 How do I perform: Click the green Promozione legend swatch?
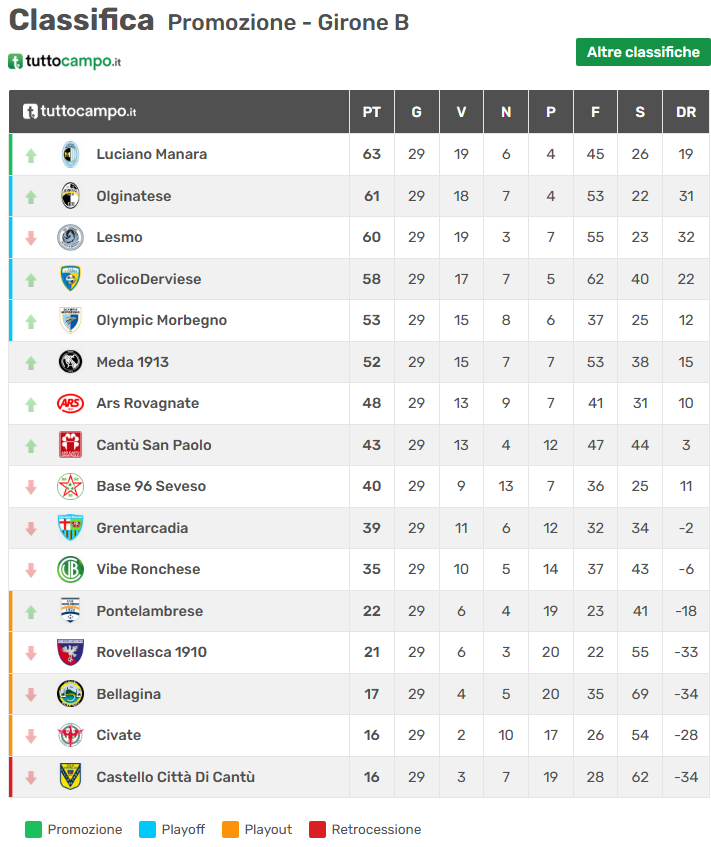(x=34, y=829)
